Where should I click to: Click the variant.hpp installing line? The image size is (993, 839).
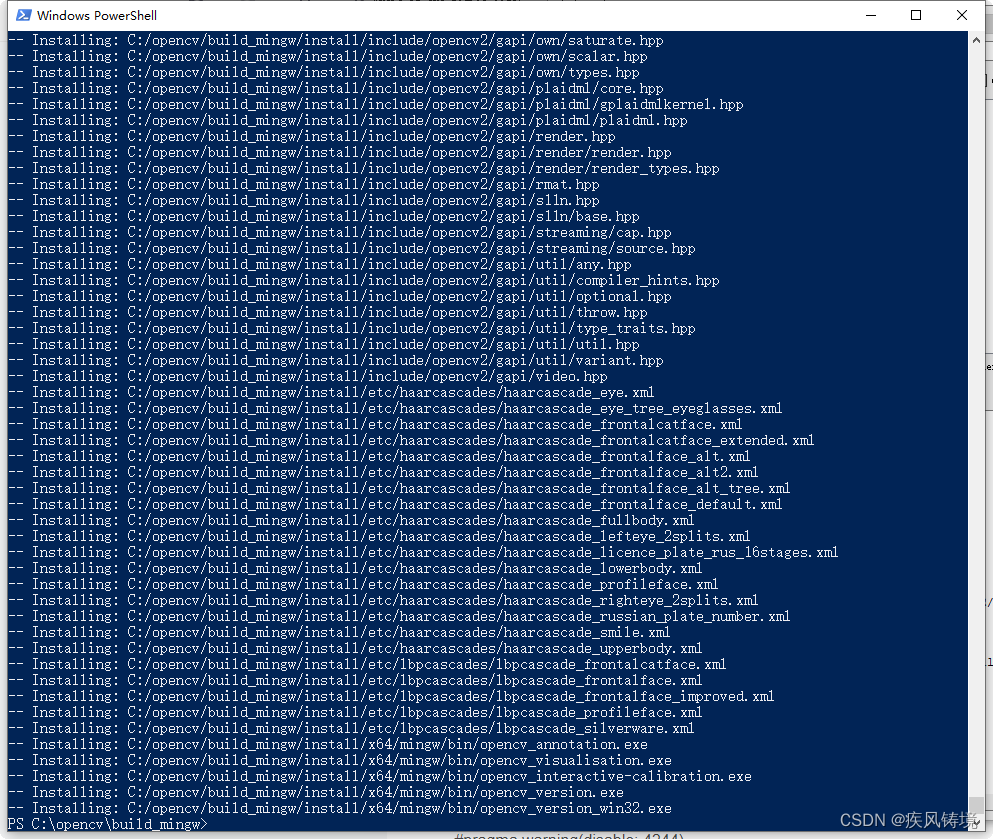[336, 360]
